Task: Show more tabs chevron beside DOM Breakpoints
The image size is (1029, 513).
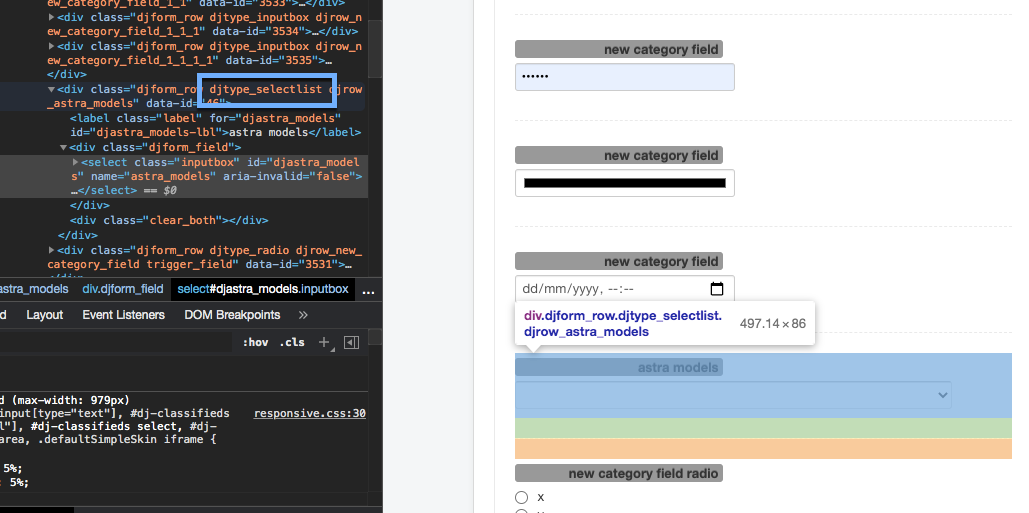Action: (x=303, y=315)
